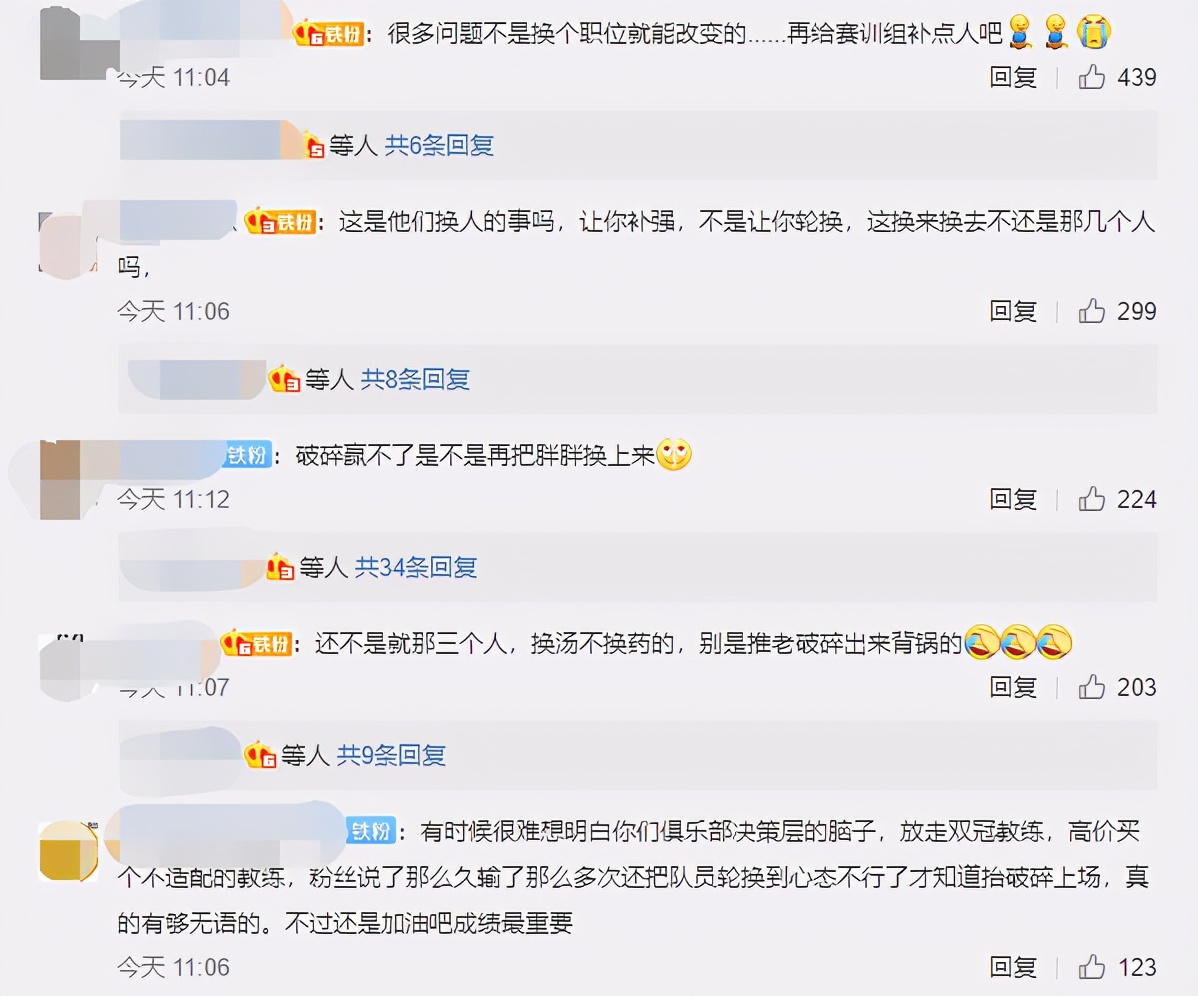Like the comment with 203 likes
This screenshot has width=1198, height=996.
pyautogui.click(x=1092, y=687)
